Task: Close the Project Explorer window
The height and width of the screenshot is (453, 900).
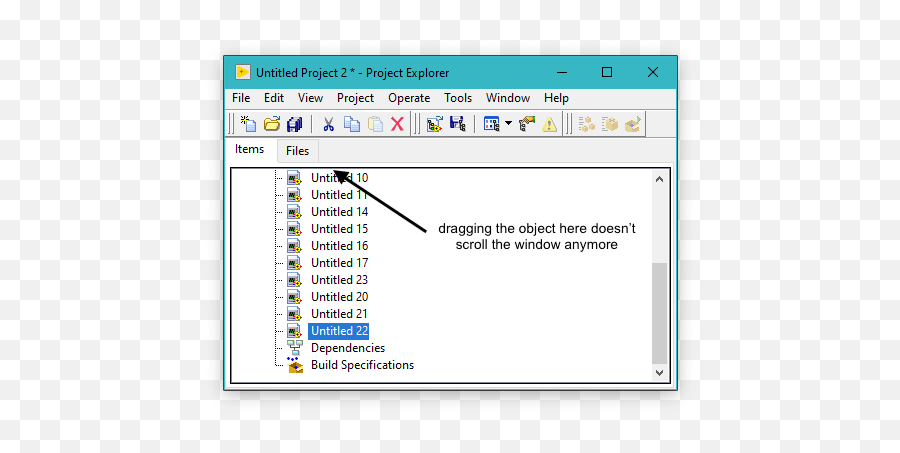Action: click(653, 72)
